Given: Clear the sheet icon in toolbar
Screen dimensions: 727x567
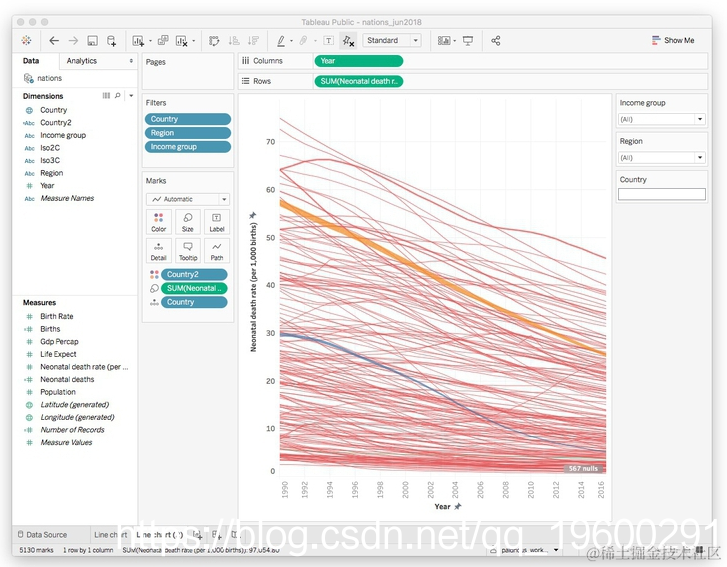Looking at the screenshot, I should coord(181,41).
